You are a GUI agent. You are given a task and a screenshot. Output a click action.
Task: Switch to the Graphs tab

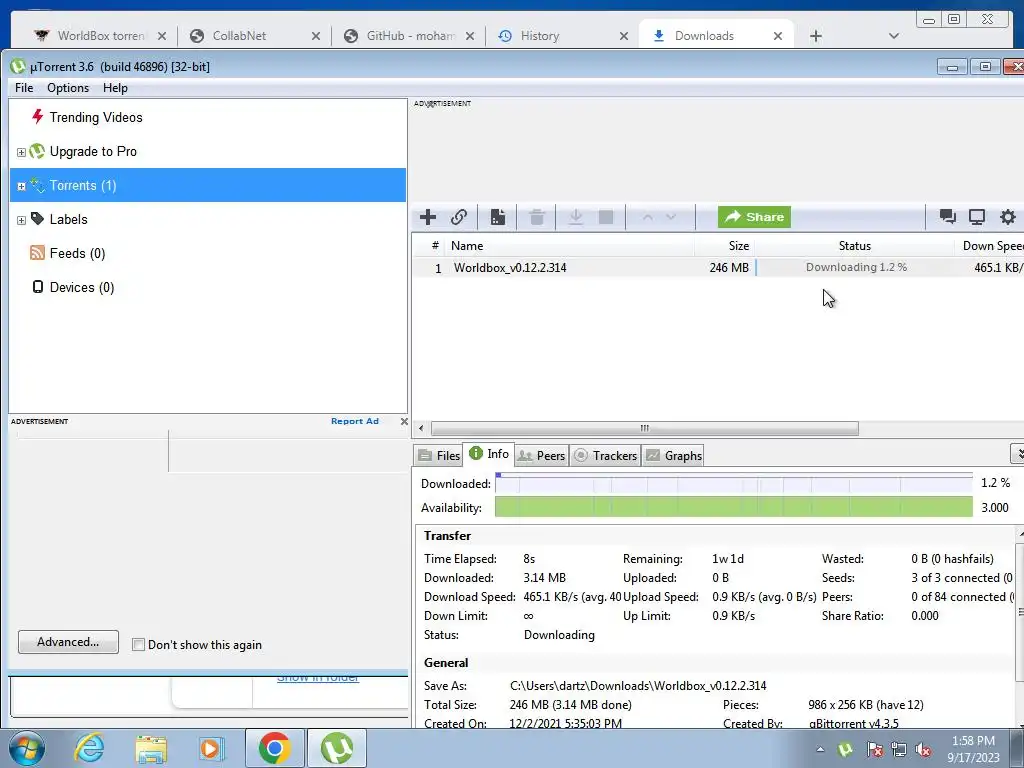click(x=673, y=455)
